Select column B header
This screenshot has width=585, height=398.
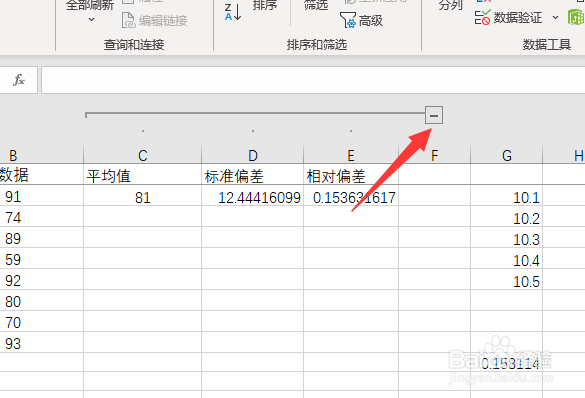41,155
